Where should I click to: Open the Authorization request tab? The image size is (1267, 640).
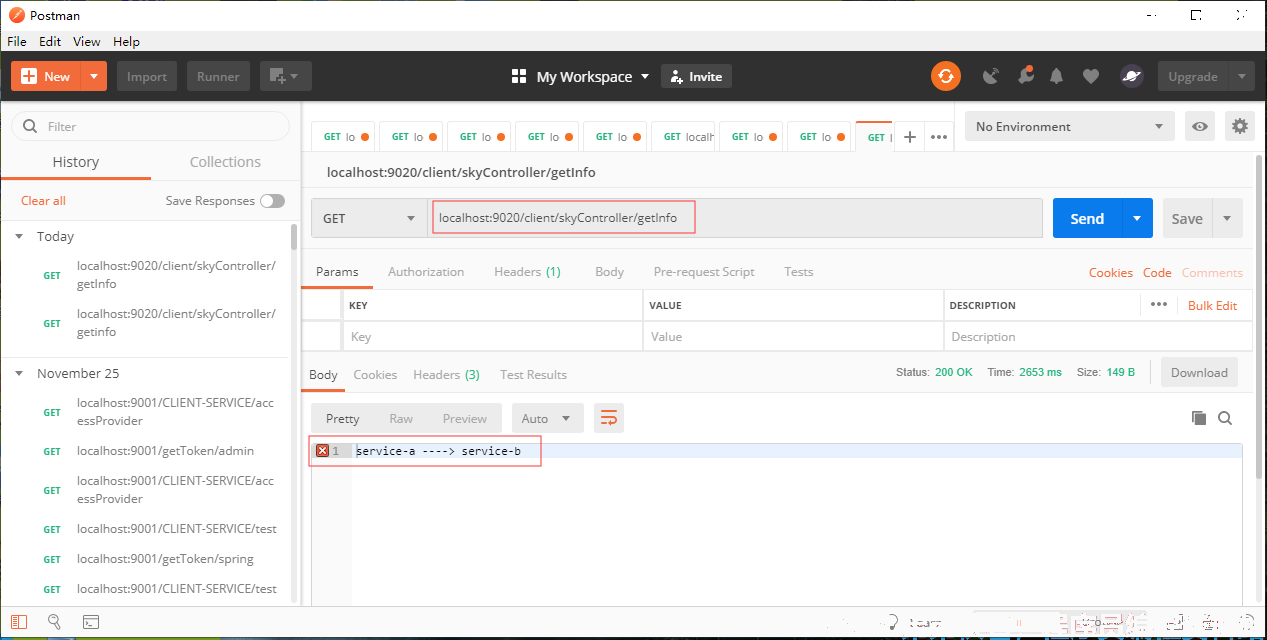pyautogui.click(x=426, y=272)
